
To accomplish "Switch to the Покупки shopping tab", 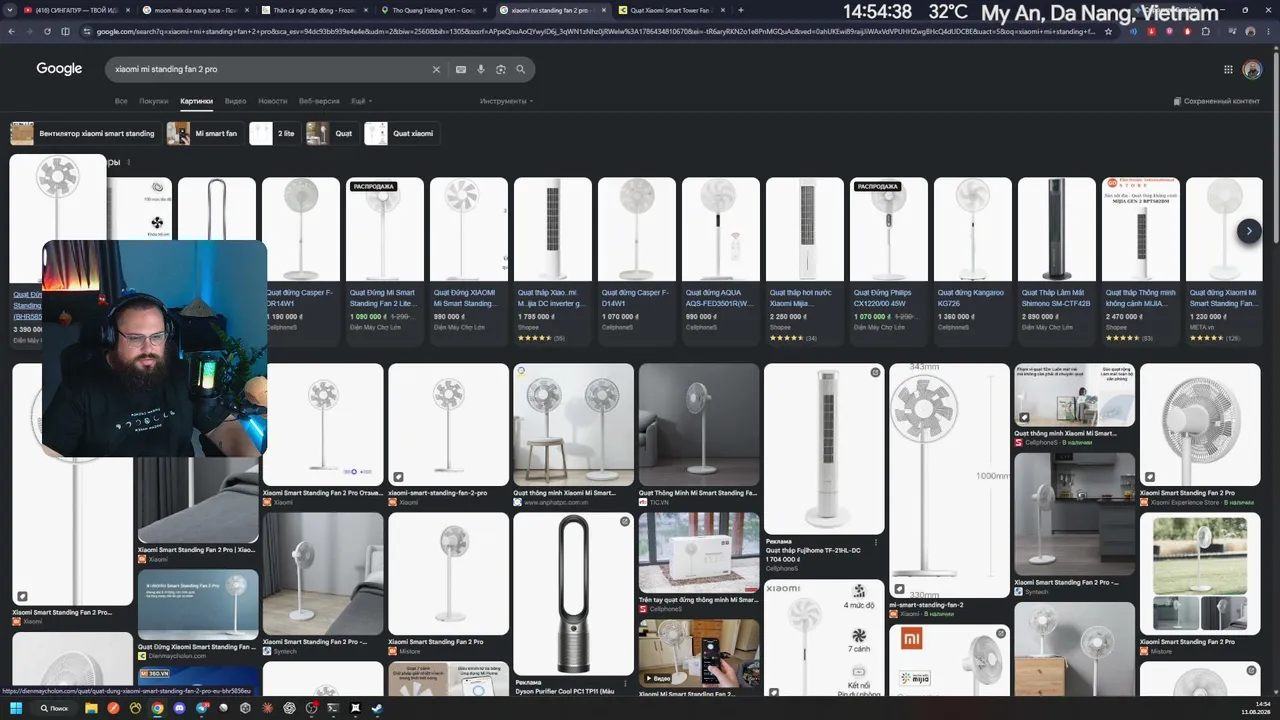I will coord(154,101).
